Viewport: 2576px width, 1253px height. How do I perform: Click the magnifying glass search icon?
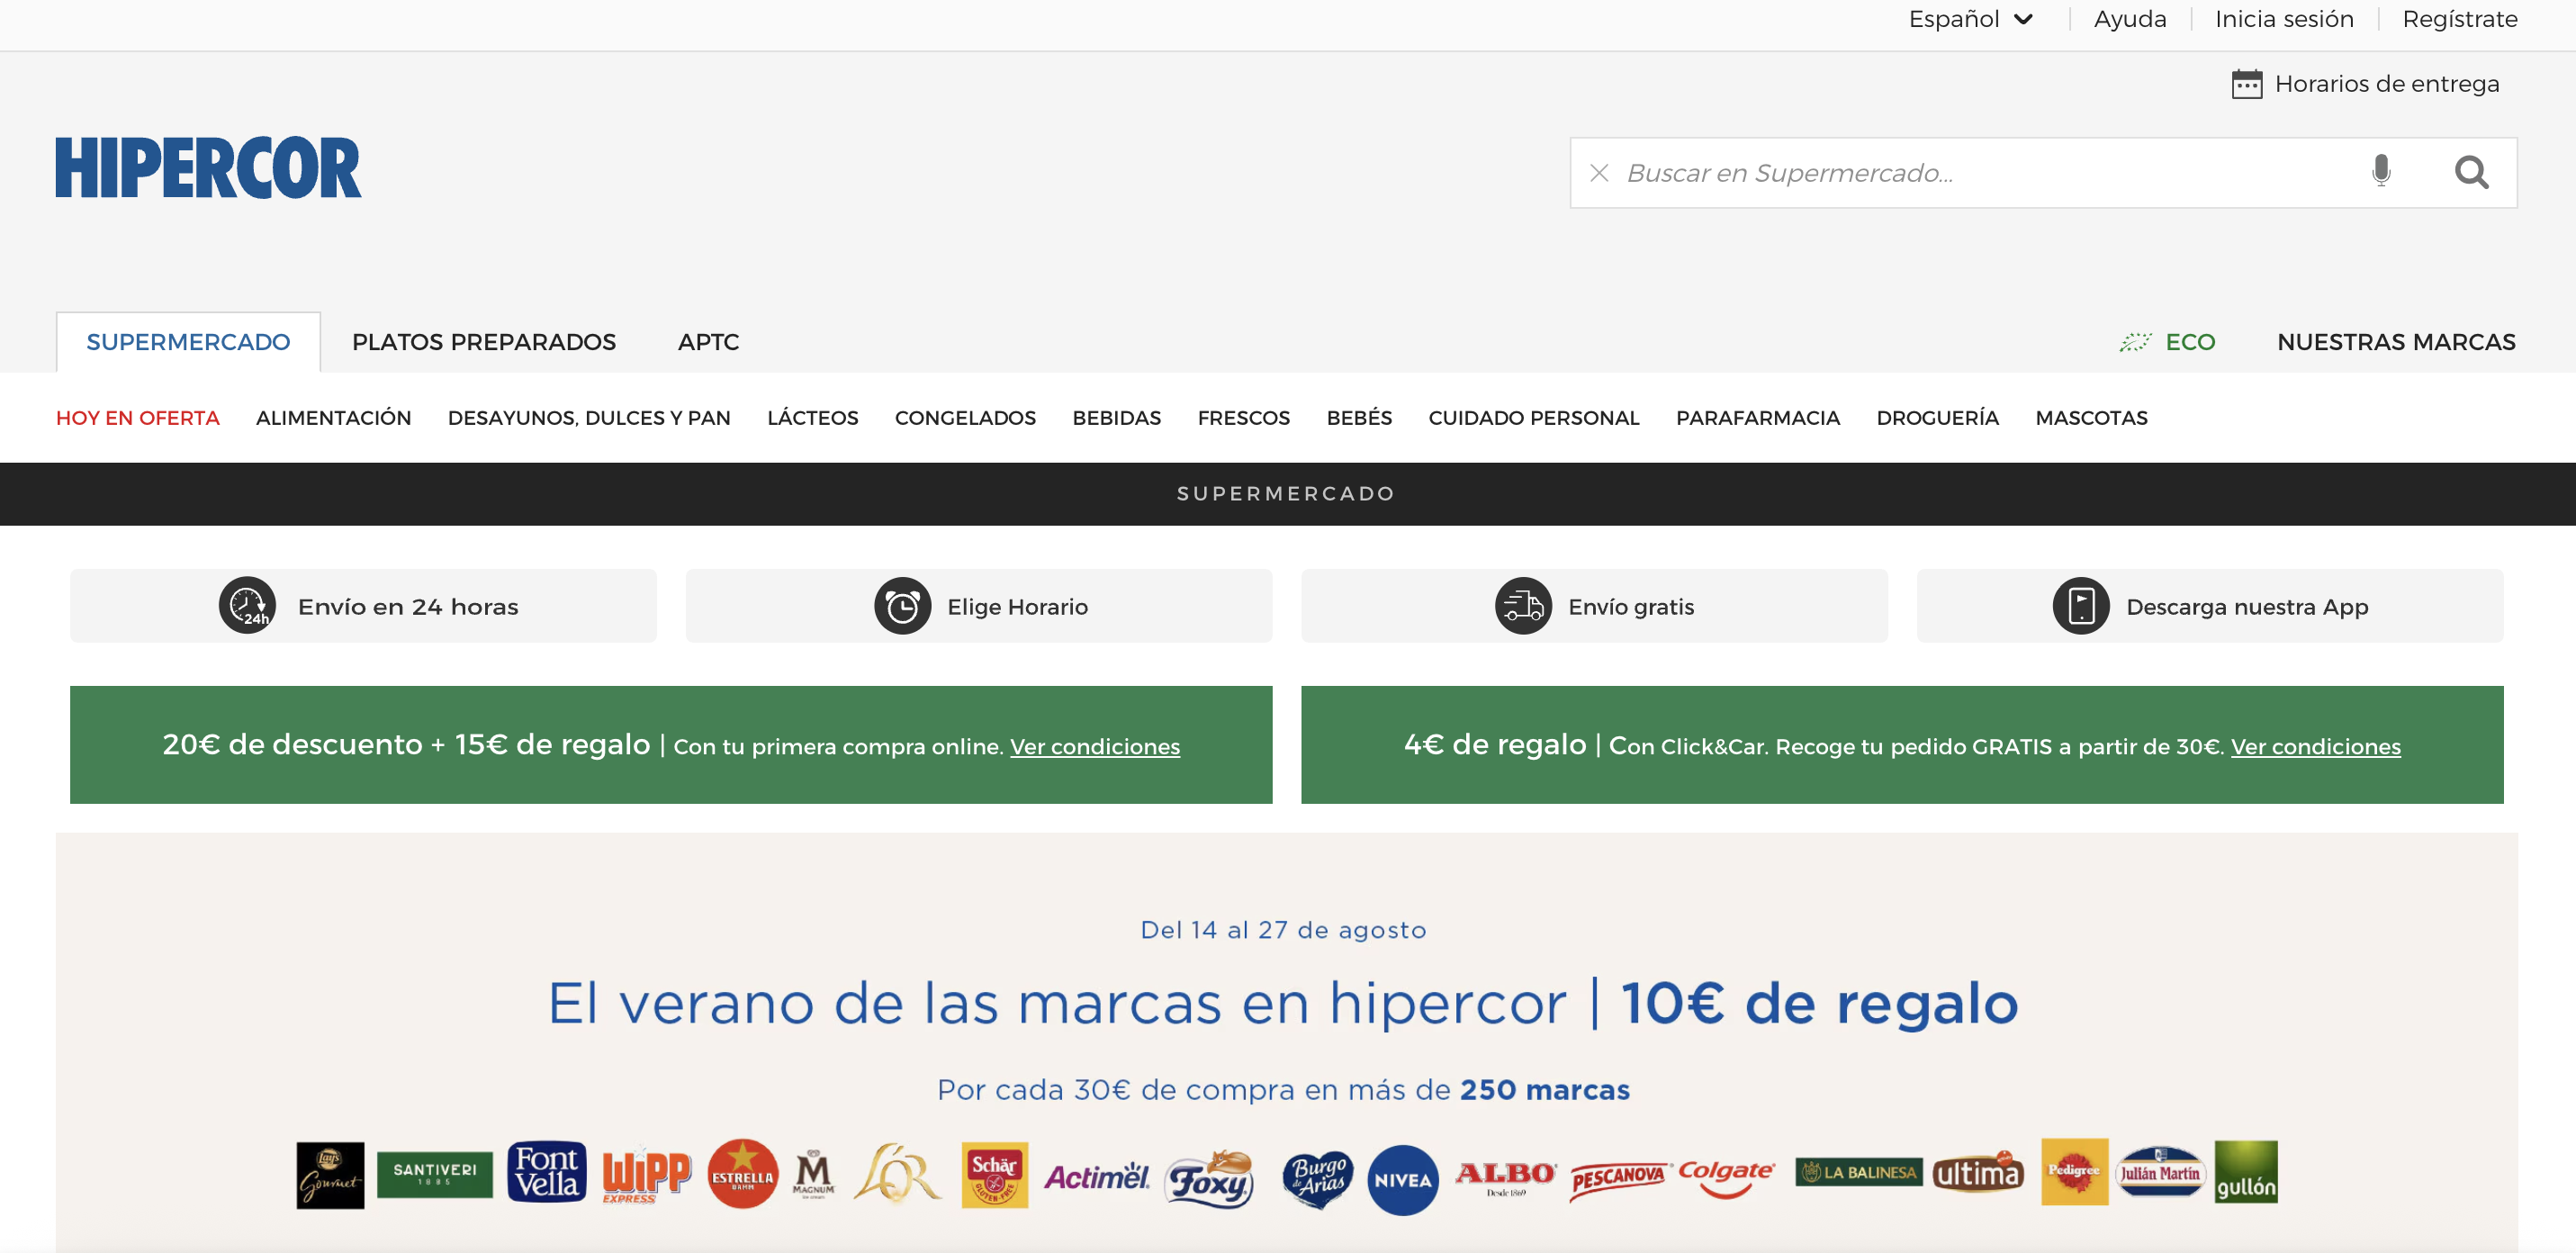[x=2471, y=173]
